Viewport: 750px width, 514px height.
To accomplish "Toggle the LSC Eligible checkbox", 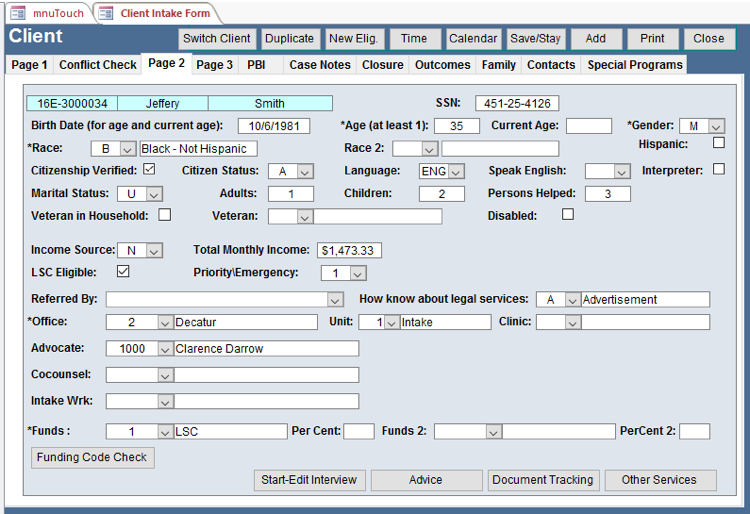I will point(123,271).
